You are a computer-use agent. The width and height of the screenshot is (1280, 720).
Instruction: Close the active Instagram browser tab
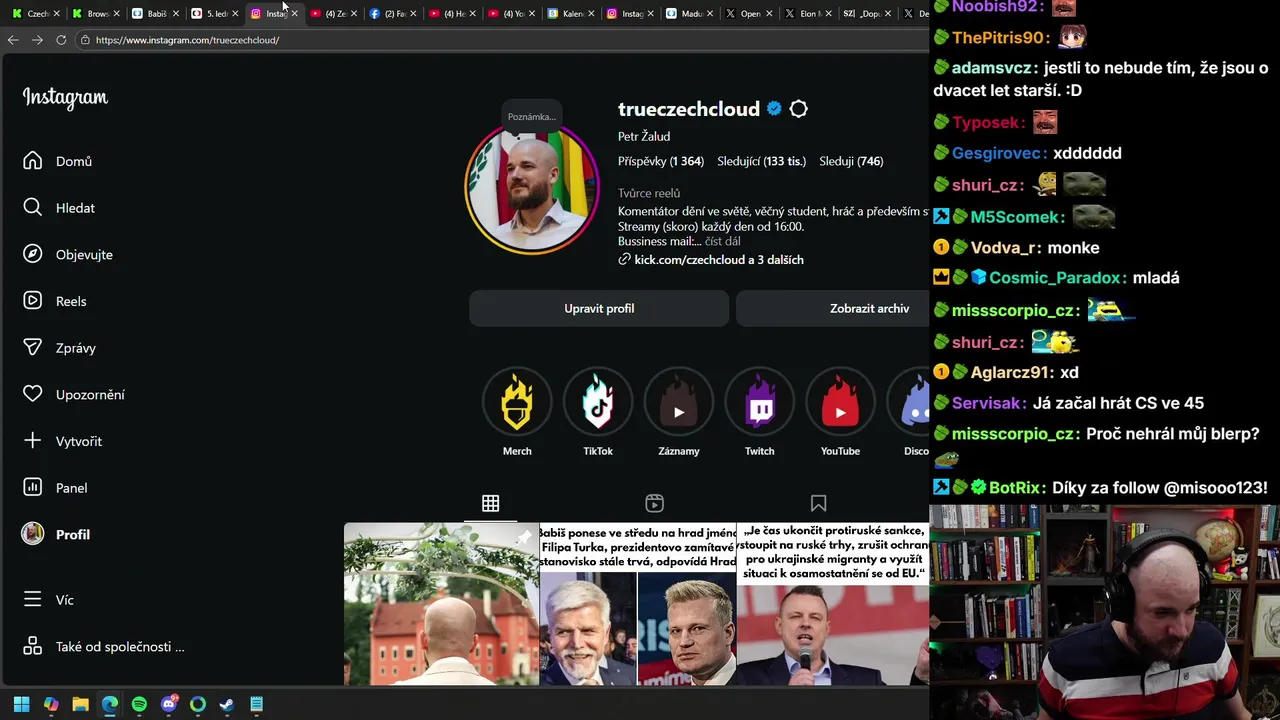coord(294,14)
